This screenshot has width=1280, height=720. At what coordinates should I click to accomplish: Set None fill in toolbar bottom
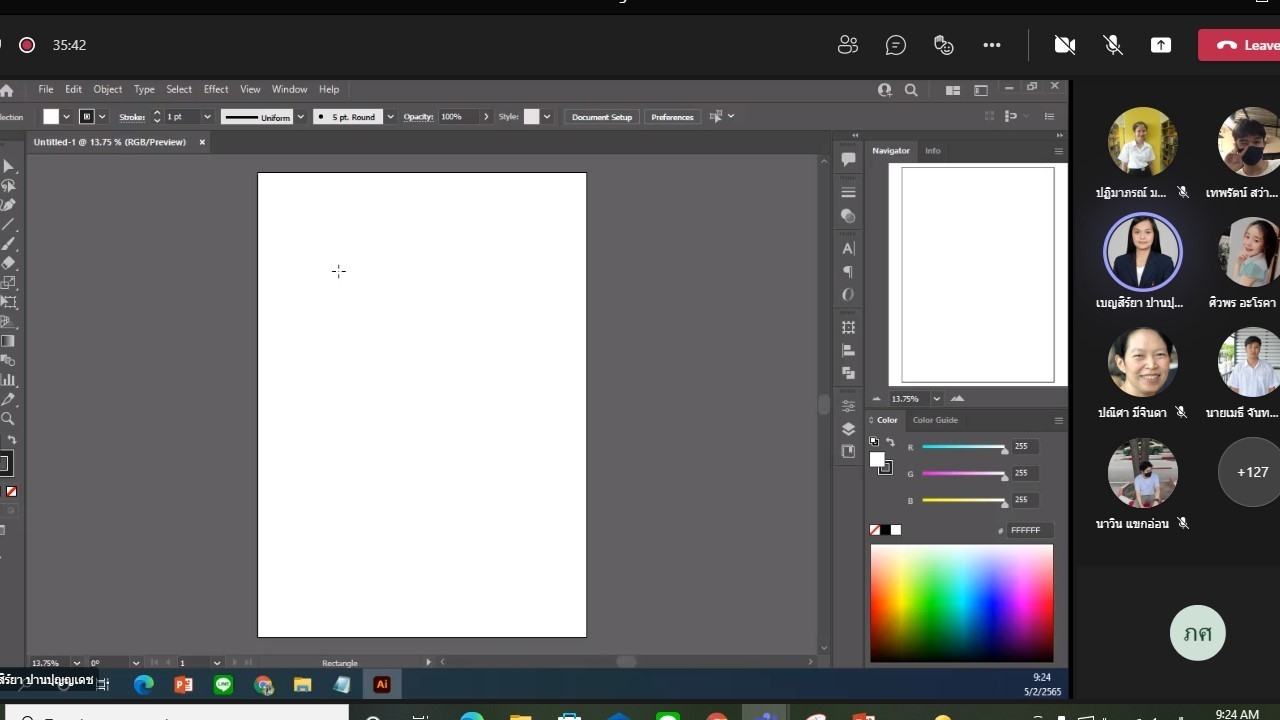click(12, 491)
